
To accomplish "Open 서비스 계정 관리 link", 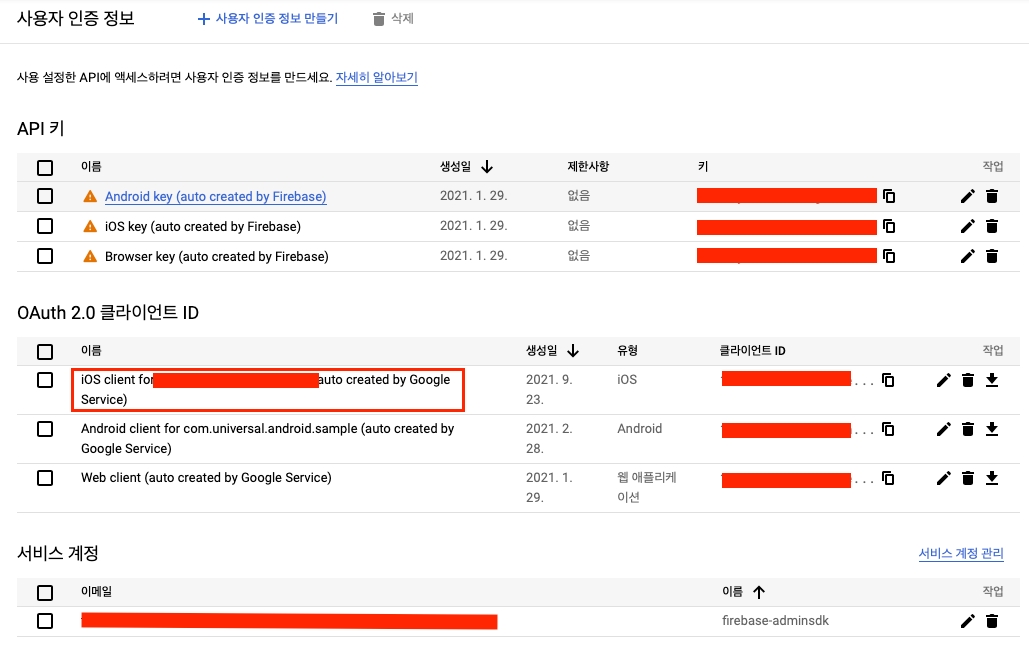I will 960,553.
